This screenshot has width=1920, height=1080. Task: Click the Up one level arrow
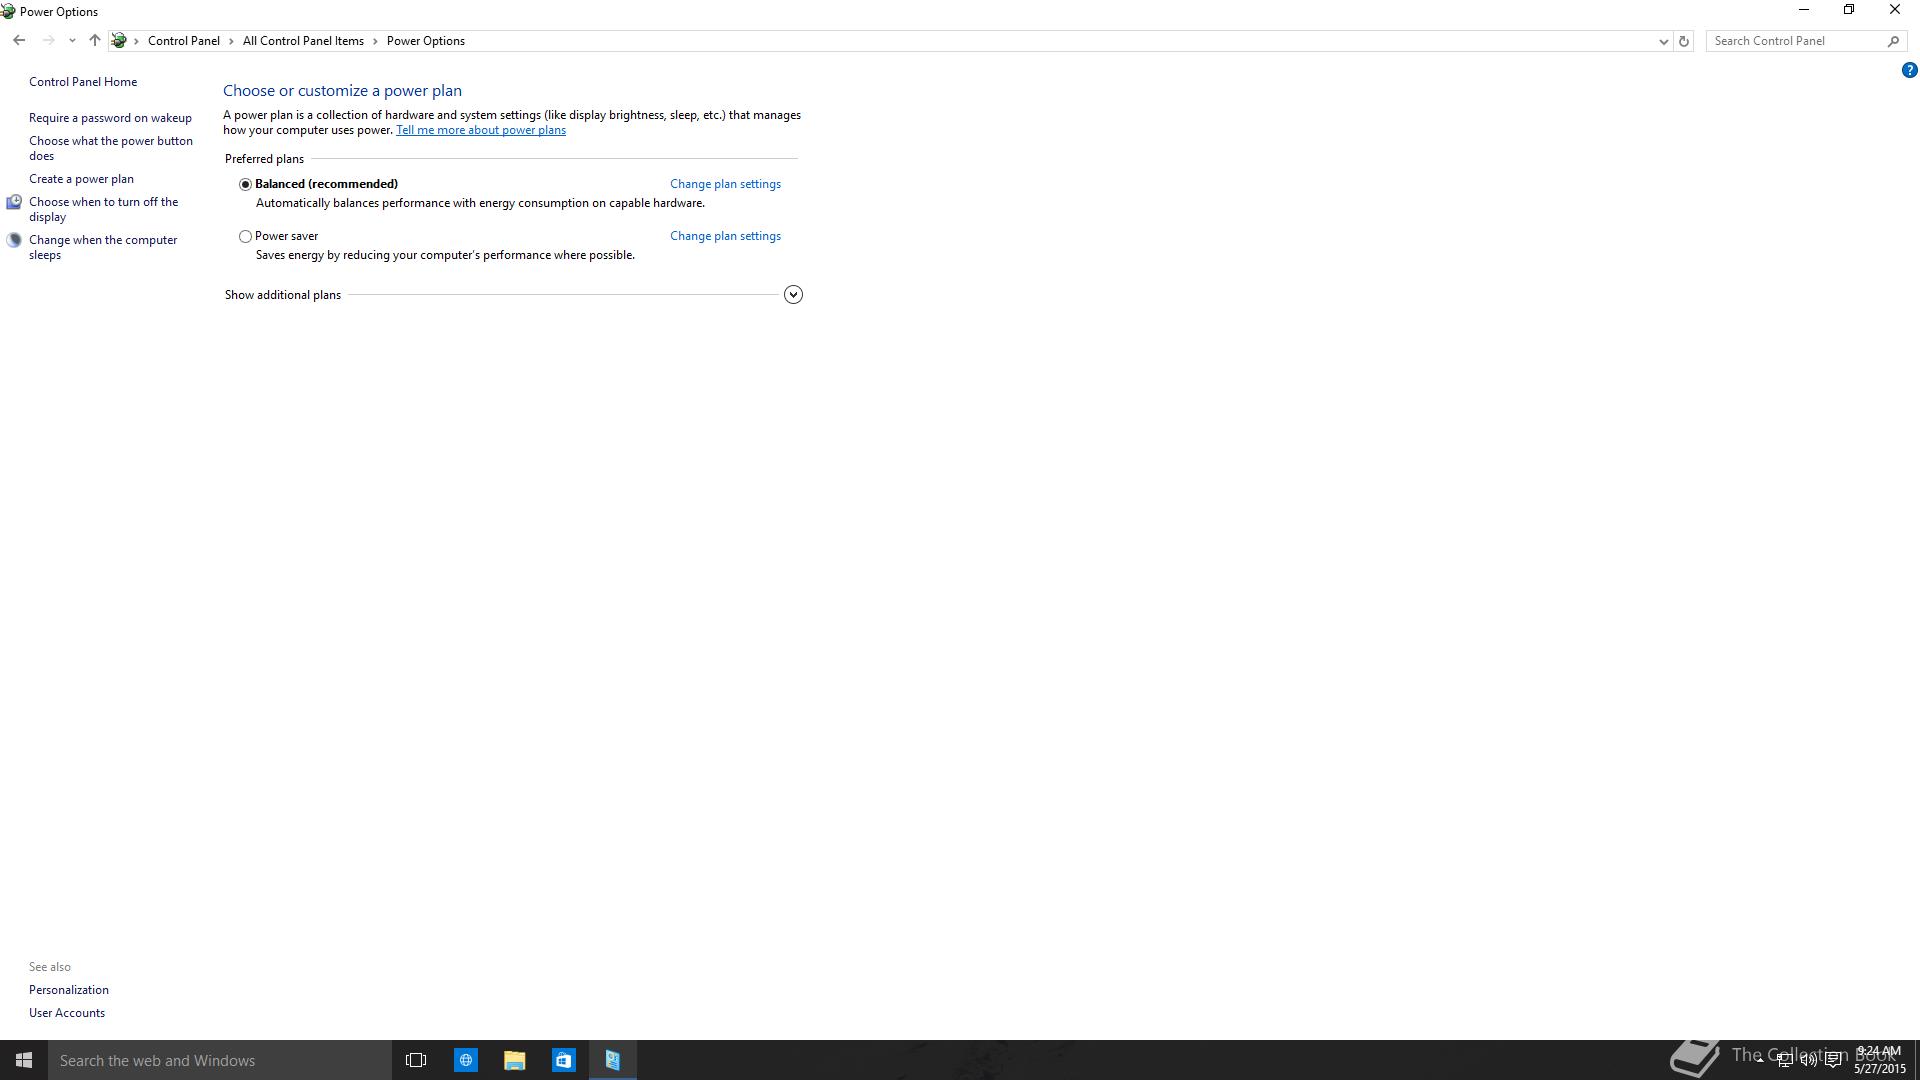click(94, 41)
